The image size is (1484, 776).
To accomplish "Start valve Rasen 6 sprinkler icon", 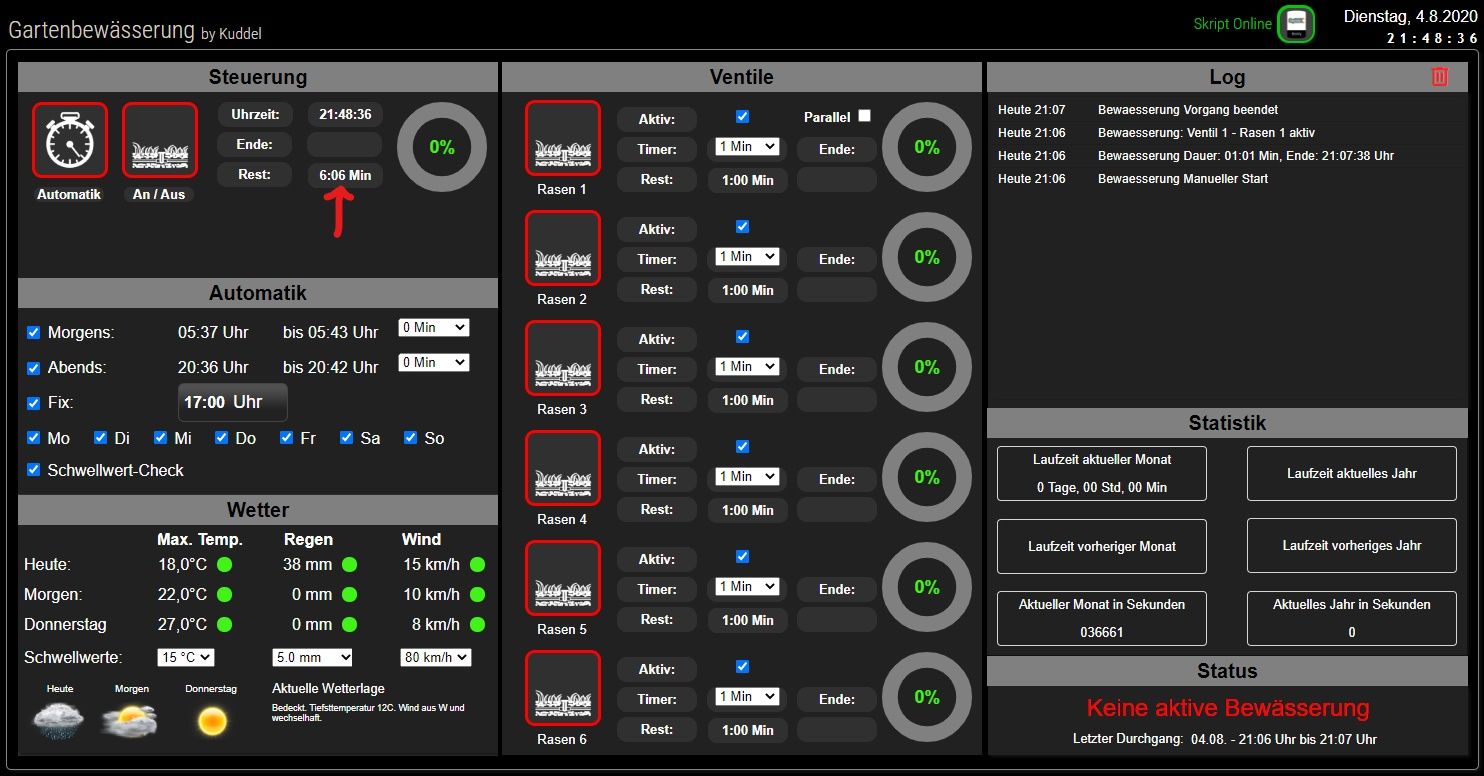I will tap(563, 688).
